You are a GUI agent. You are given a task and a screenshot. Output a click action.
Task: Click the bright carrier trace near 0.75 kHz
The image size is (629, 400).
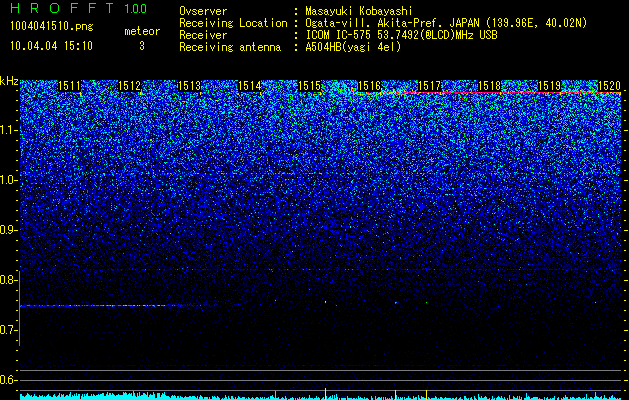tap(108, 306)
